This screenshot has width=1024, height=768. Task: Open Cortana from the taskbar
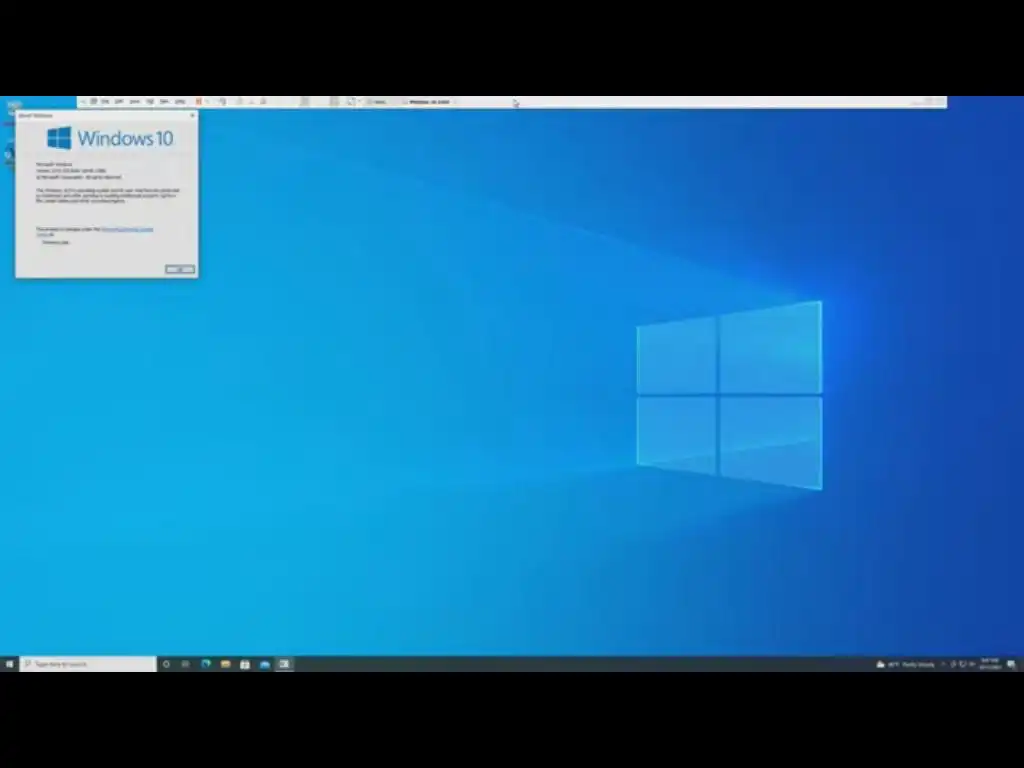coord(166,664)
